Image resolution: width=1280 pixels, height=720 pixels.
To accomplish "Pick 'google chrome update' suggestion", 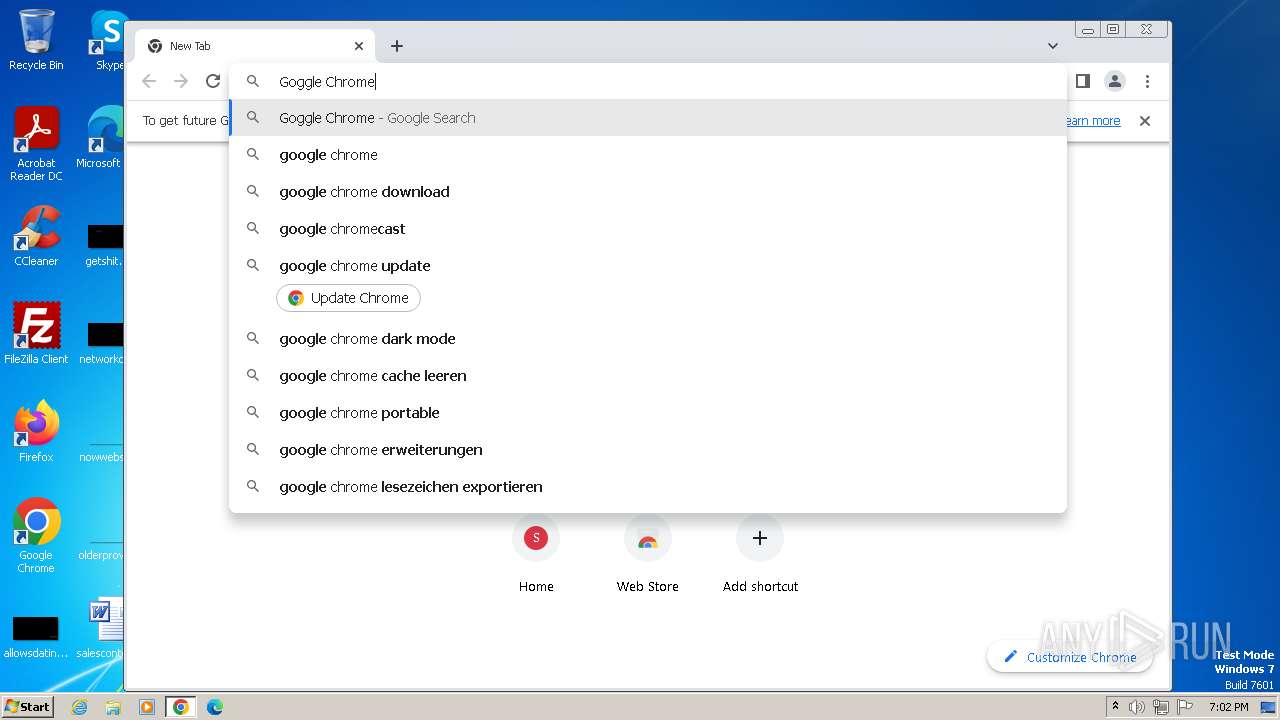I will coord(648,266).
